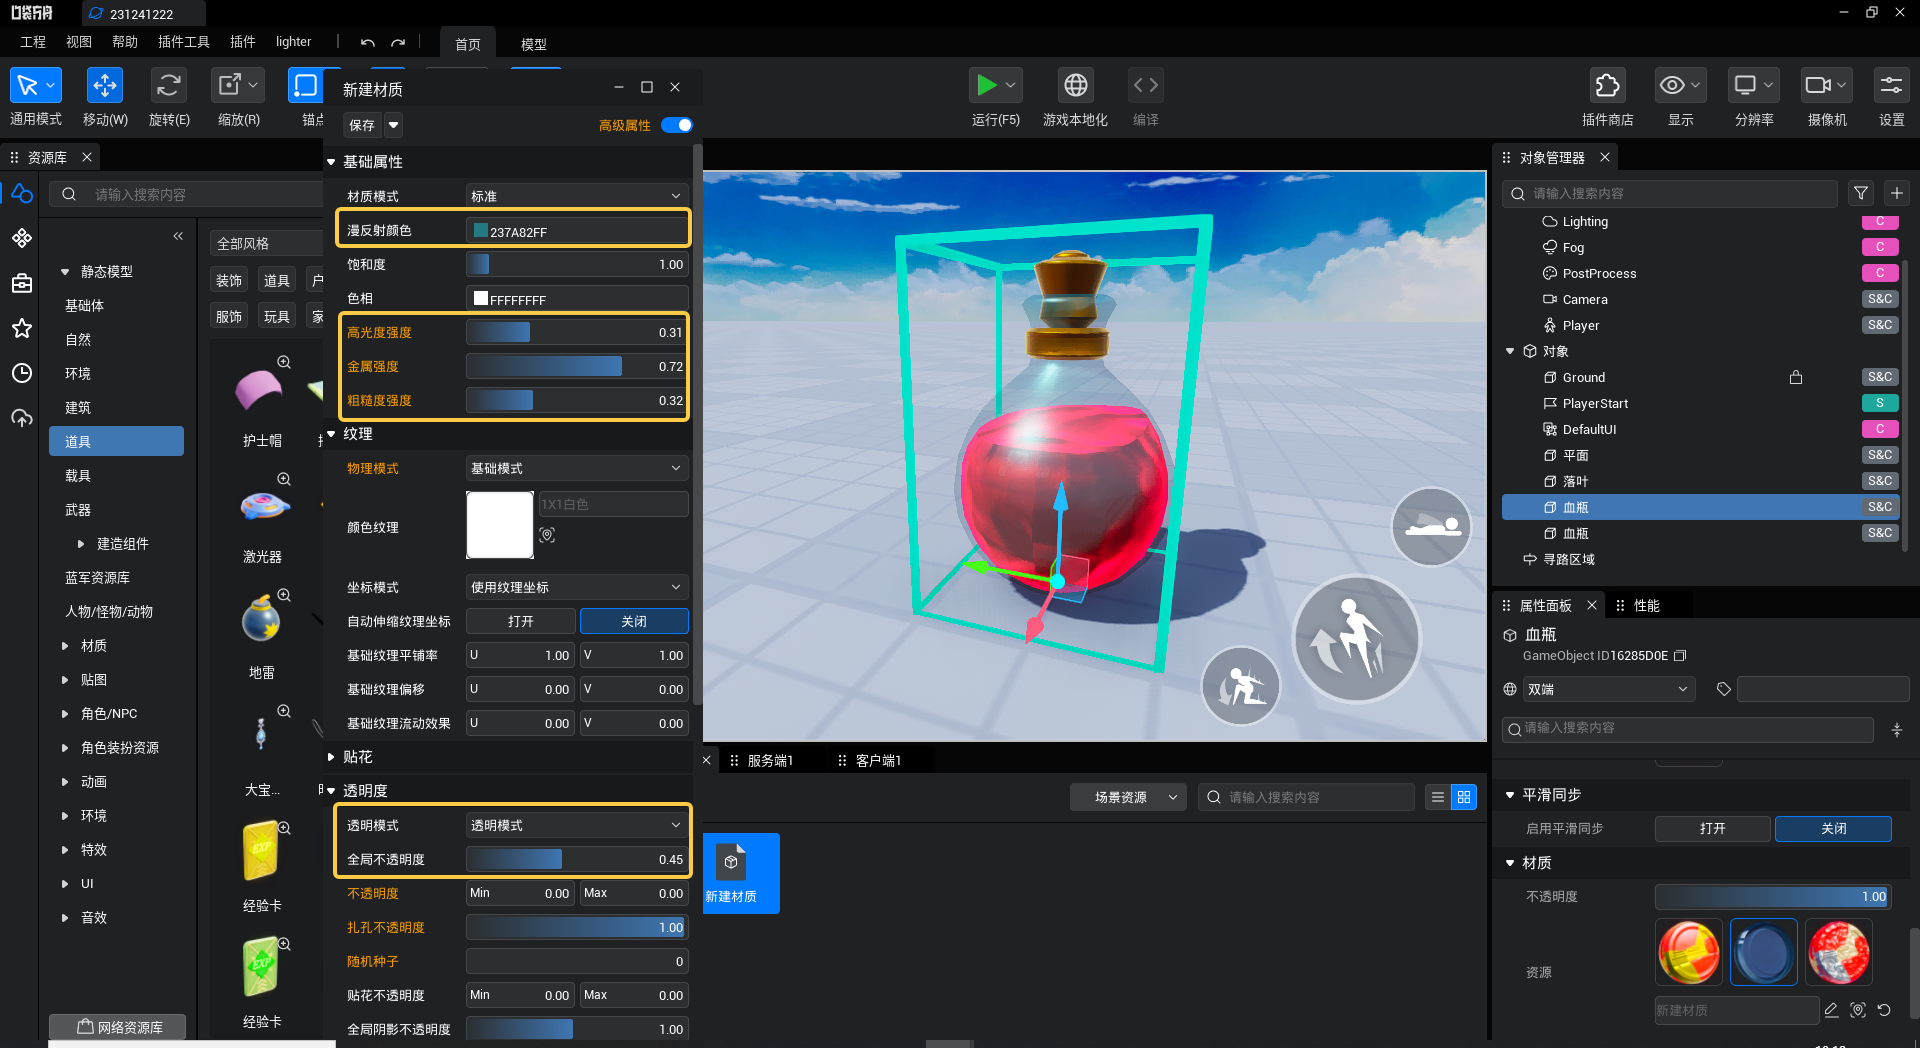Open 游戏本地化 globe tool

1075,86
